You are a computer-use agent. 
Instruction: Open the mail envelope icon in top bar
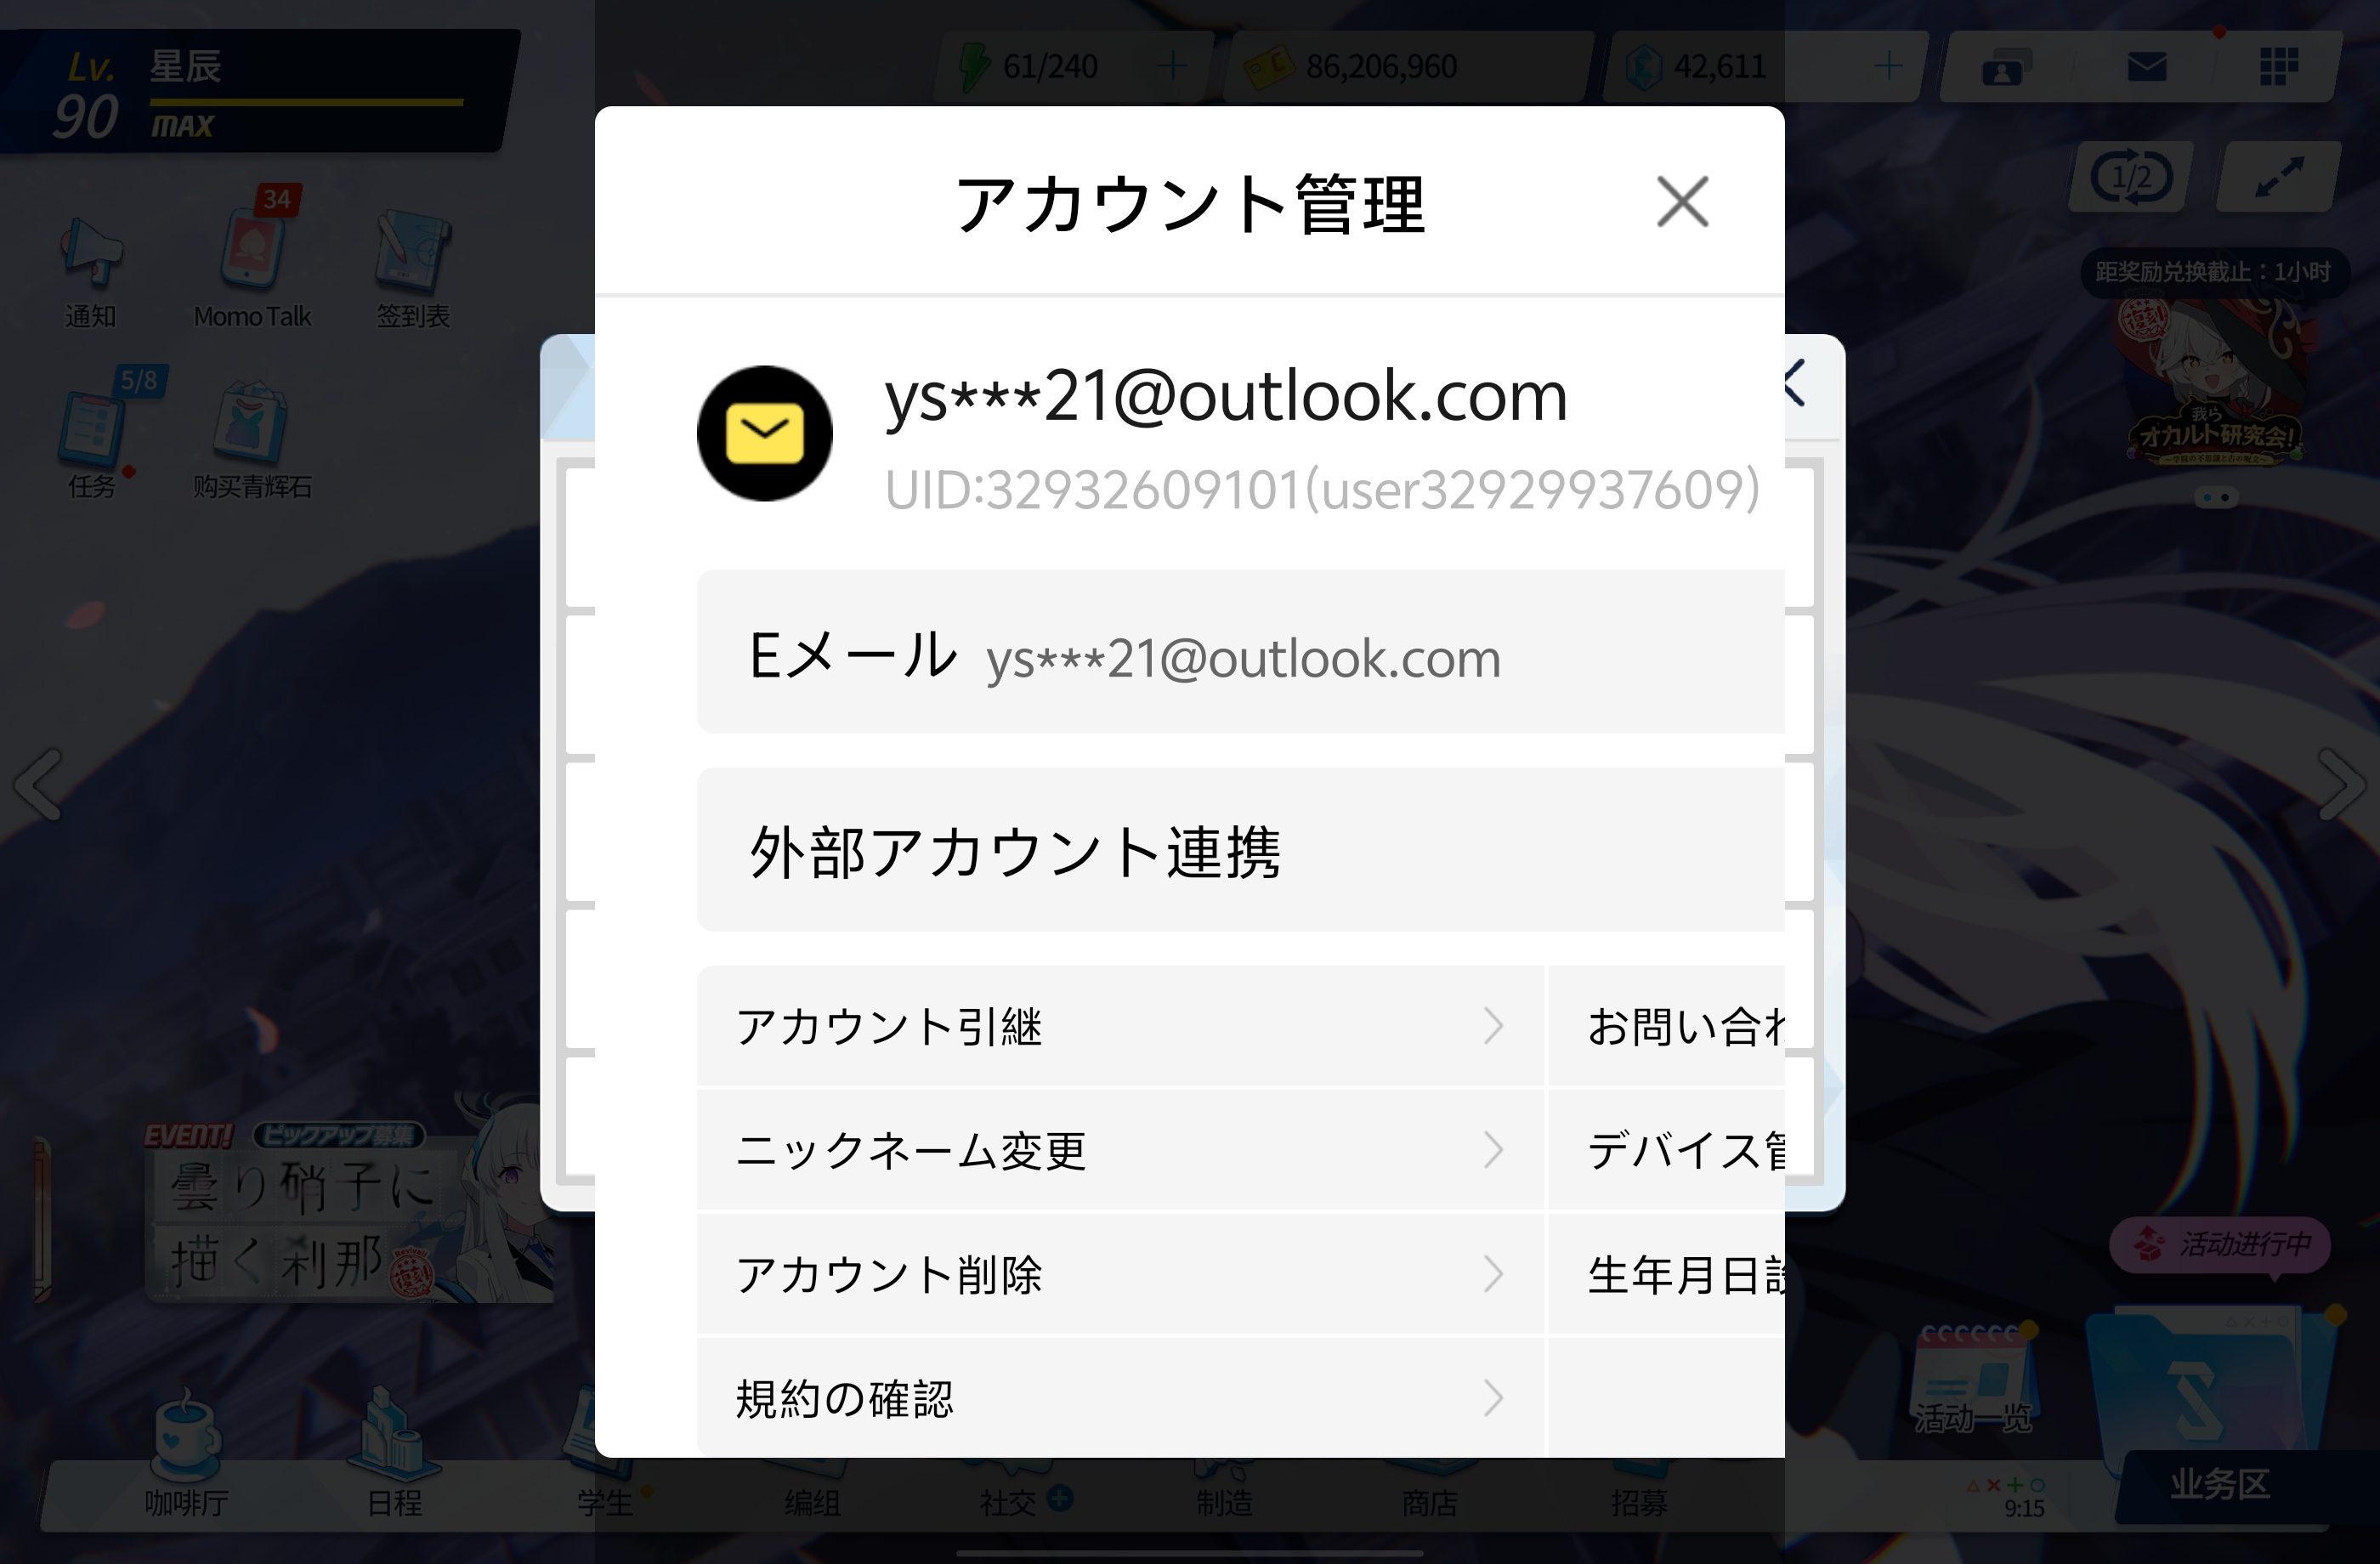click(2146, 67)
